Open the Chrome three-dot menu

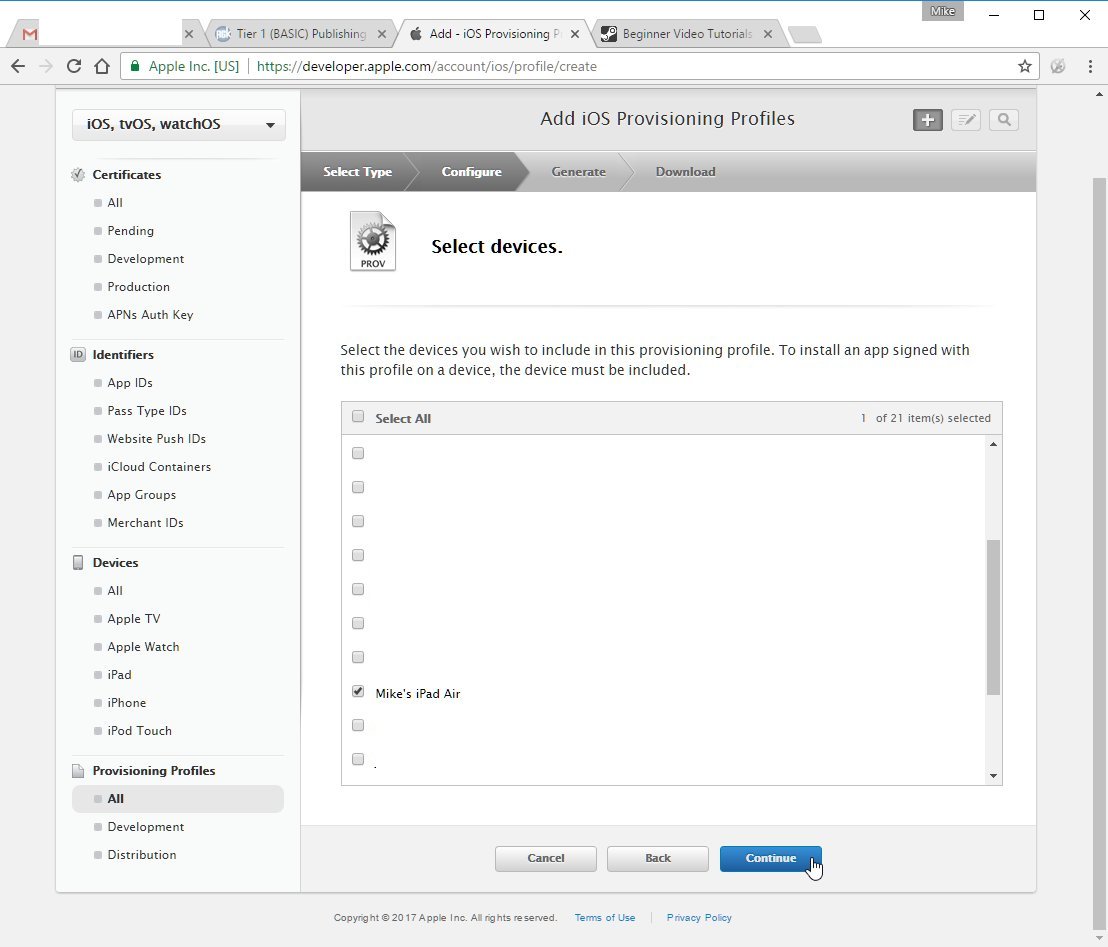tap(1090, 66)
